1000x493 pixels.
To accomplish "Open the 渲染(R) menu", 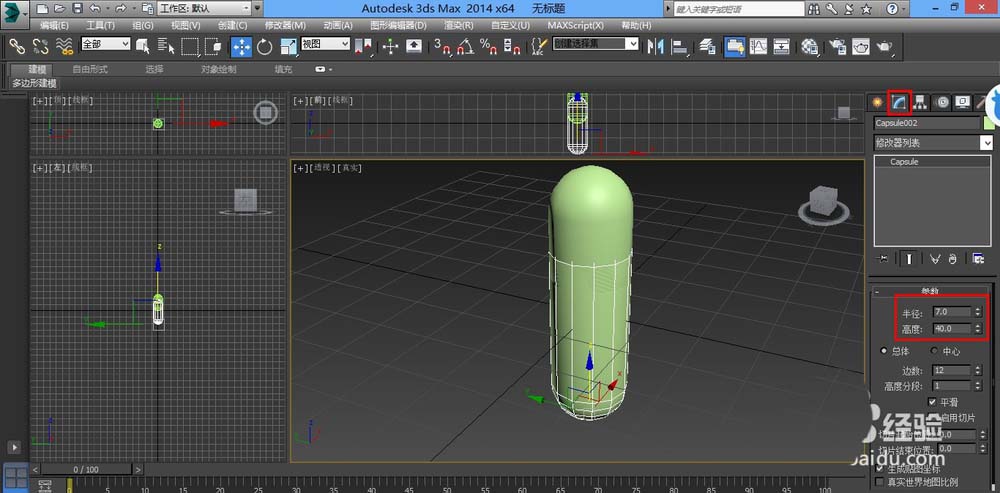I will click(459, 26).
